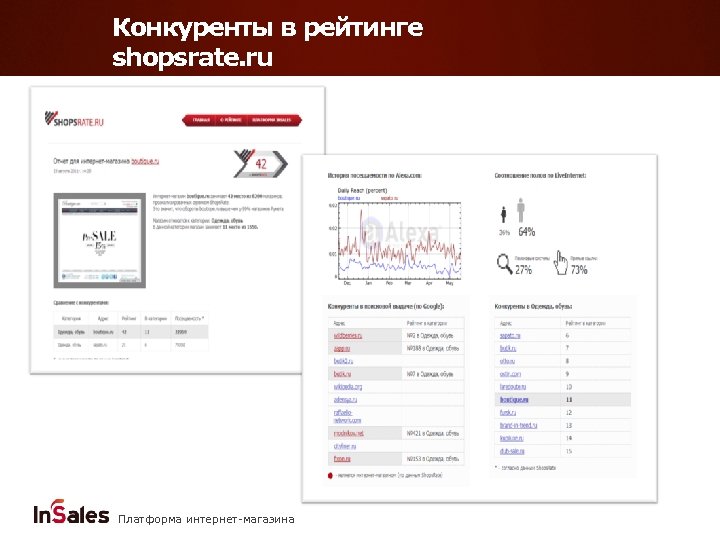This screenshot has height=540, width=720.
Task: Click the pointing hand direct-links icon 73%
Action: click(560, 263)
